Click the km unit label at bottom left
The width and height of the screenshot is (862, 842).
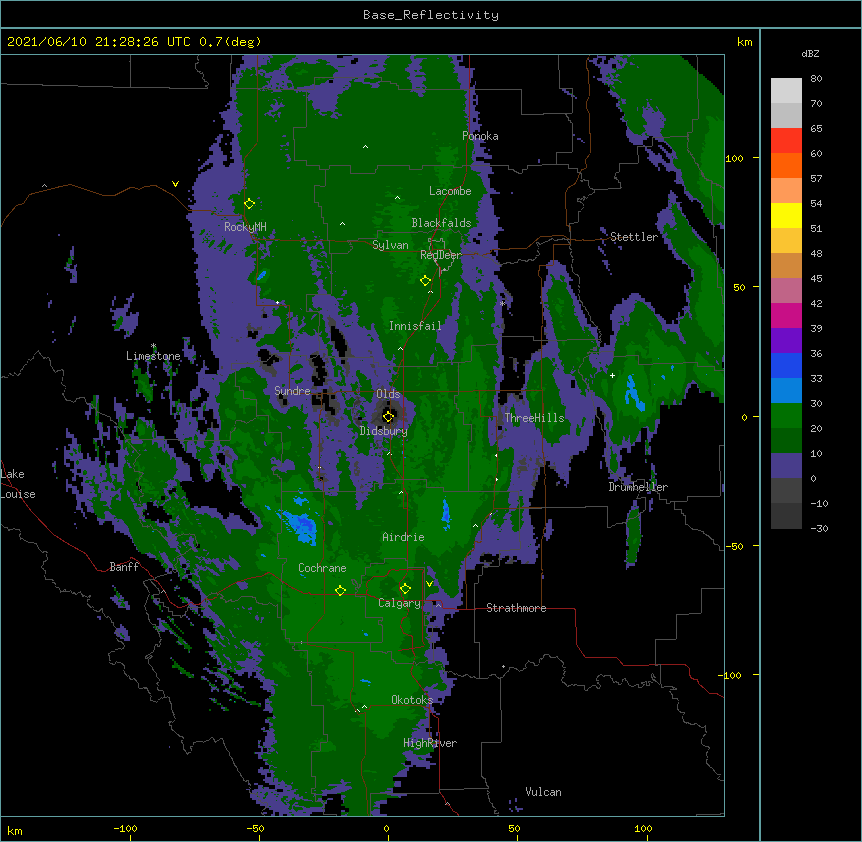pos(15,830)
